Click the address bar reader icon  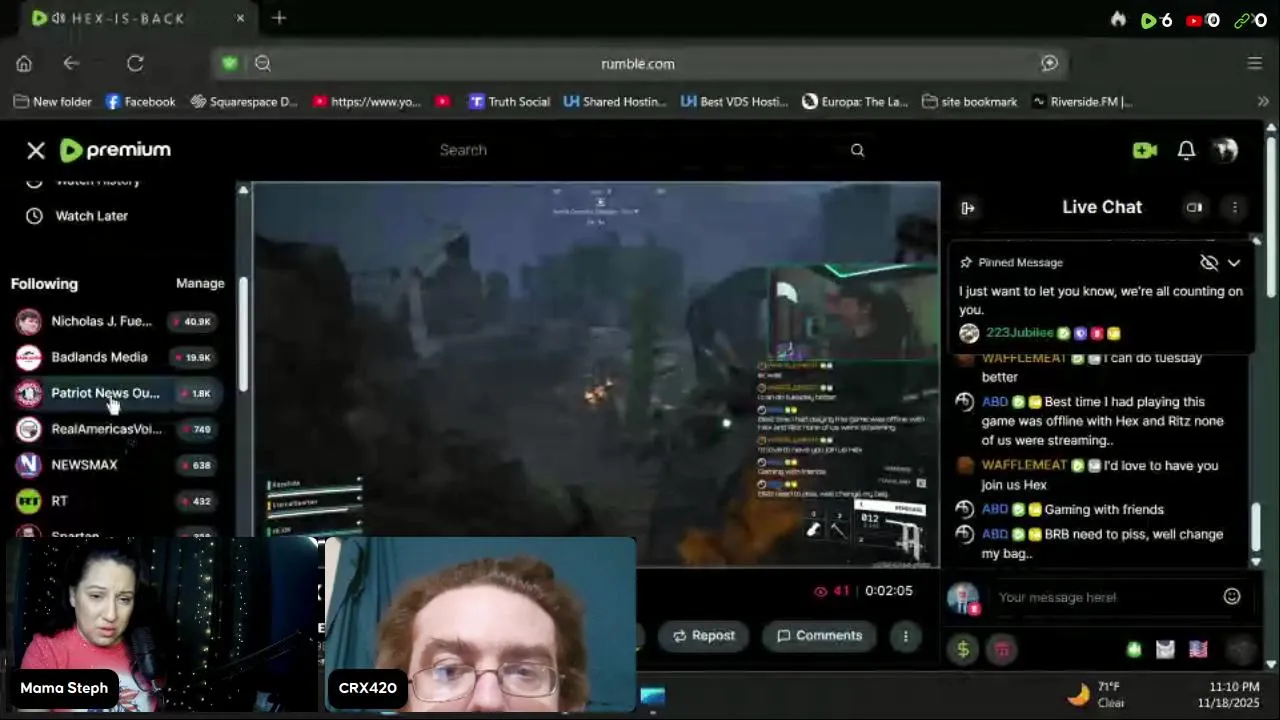tap(1049, 63)
